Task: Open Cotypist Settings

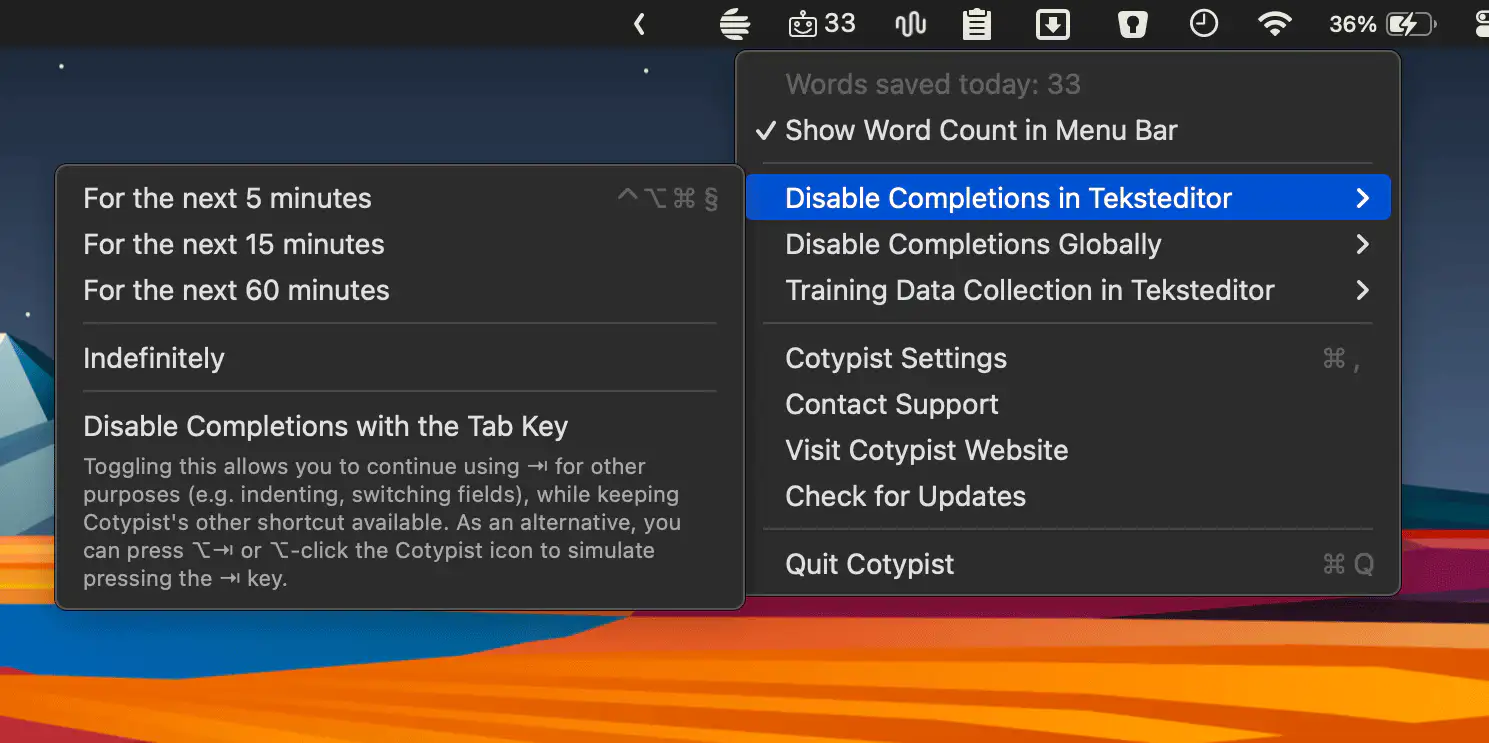Action: 896,359
